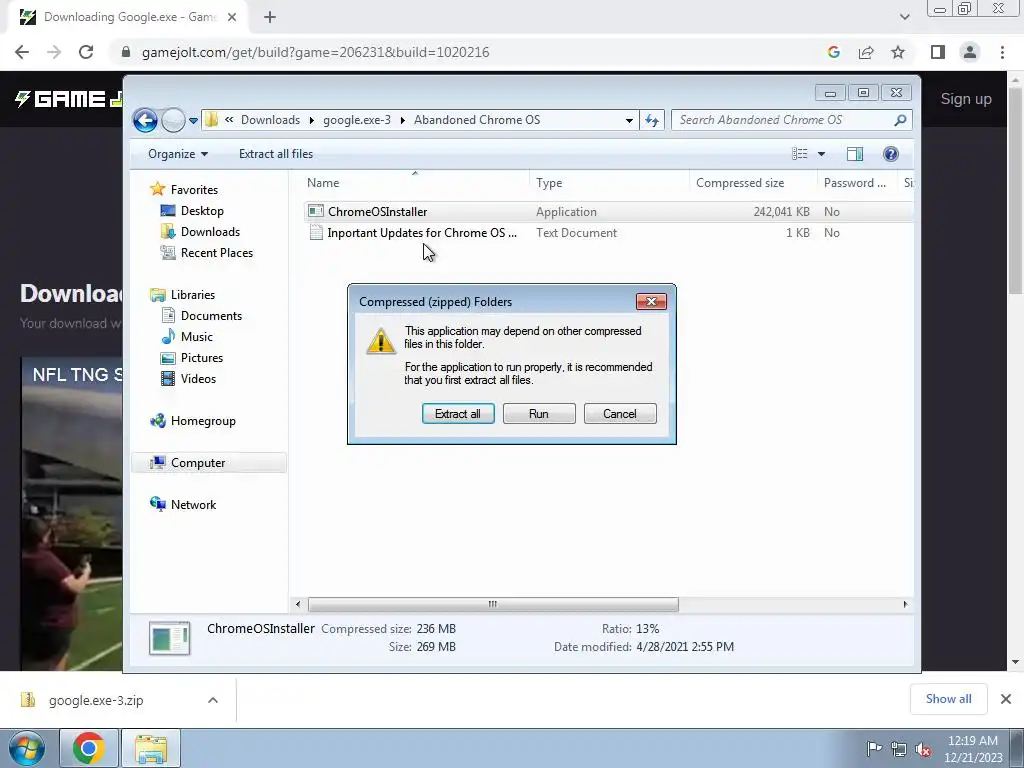This screenshot has height=768, width=1024.
Task: Open the view options dropdown arrow
Action: click(x=822, y=153)
